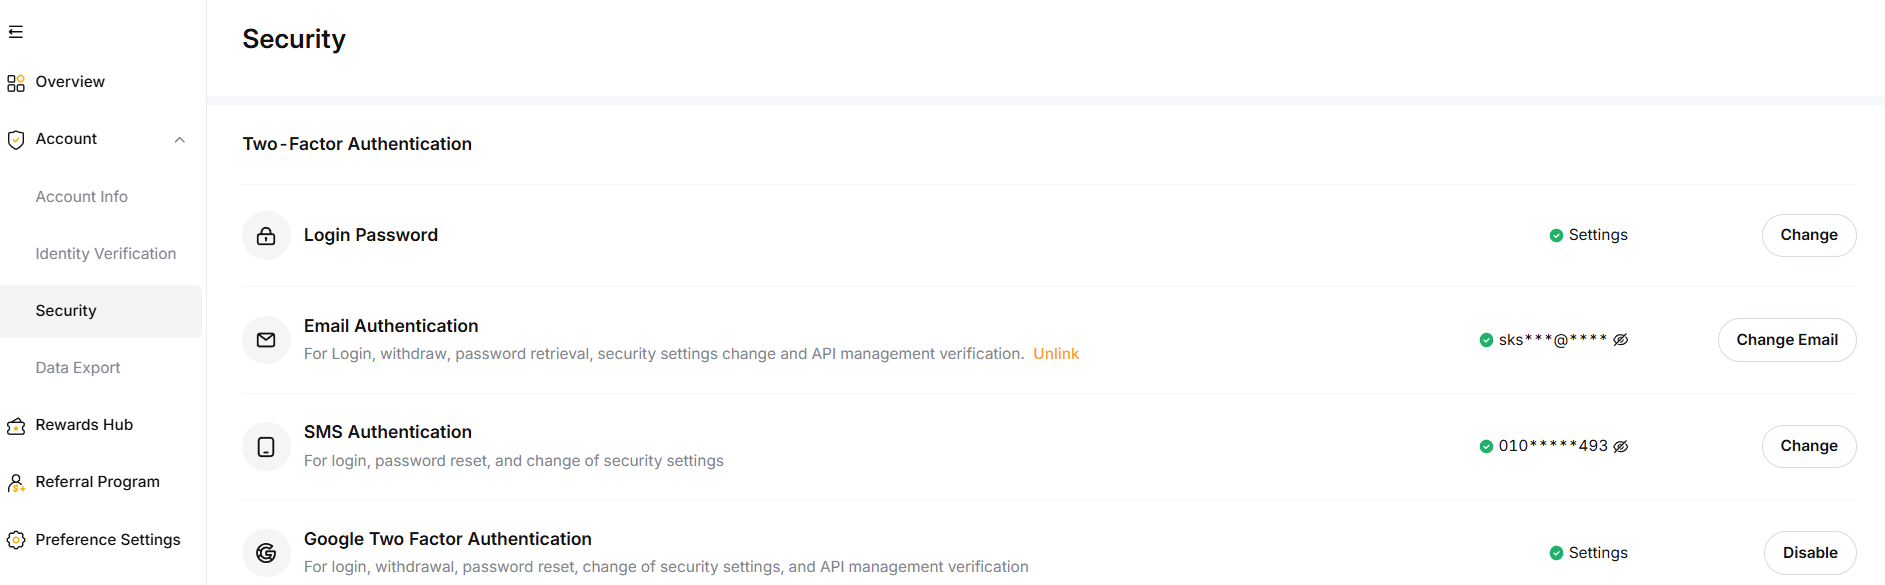Click Change button for Login Password
Image resolution: width=1885 pixels, height=585 pixels.
[1808, 235]
